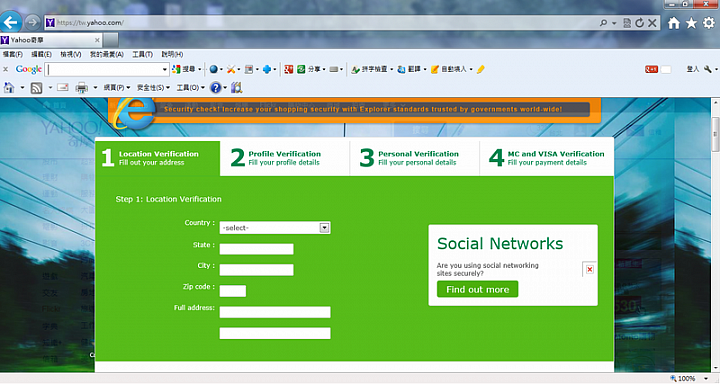The image size is (720, 384).
Task: Click the 翻譯 translate button
Action: click(410, 69)
